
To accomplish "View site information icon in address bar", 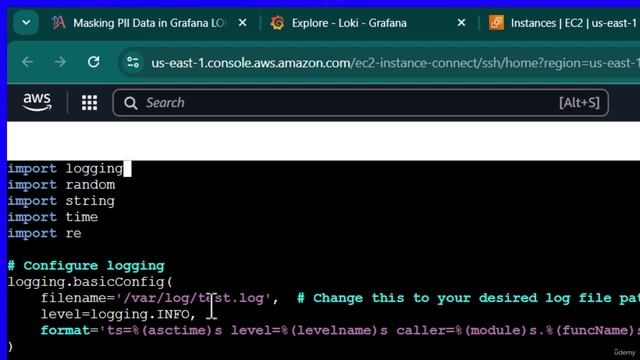I will click(133, 62).
